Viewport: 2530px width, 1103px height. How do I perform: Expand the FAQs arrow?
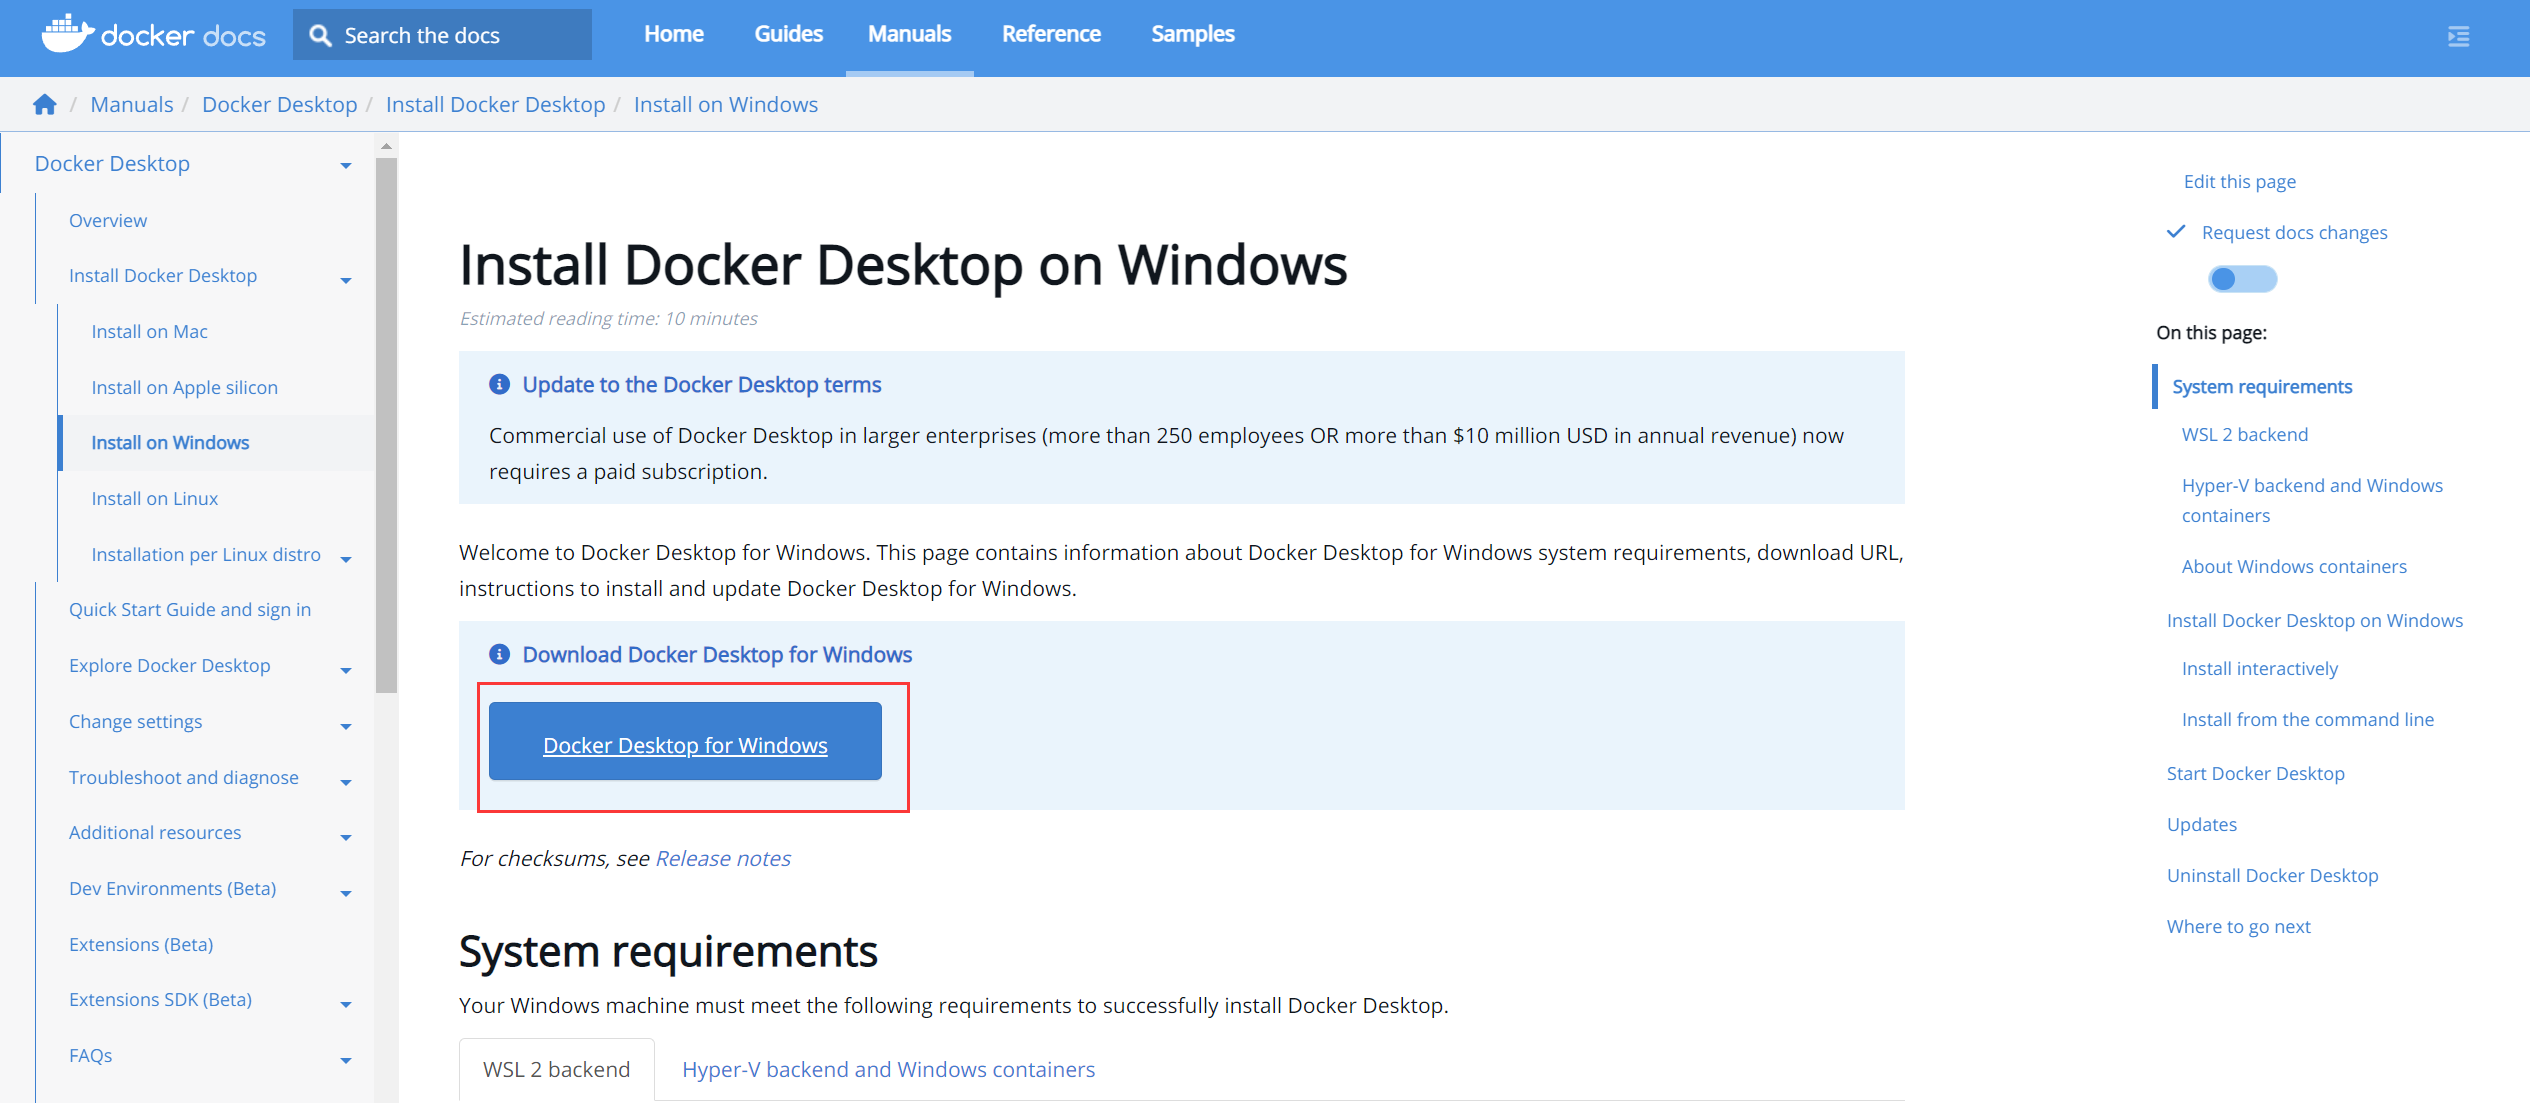[x=346, y=1060]
